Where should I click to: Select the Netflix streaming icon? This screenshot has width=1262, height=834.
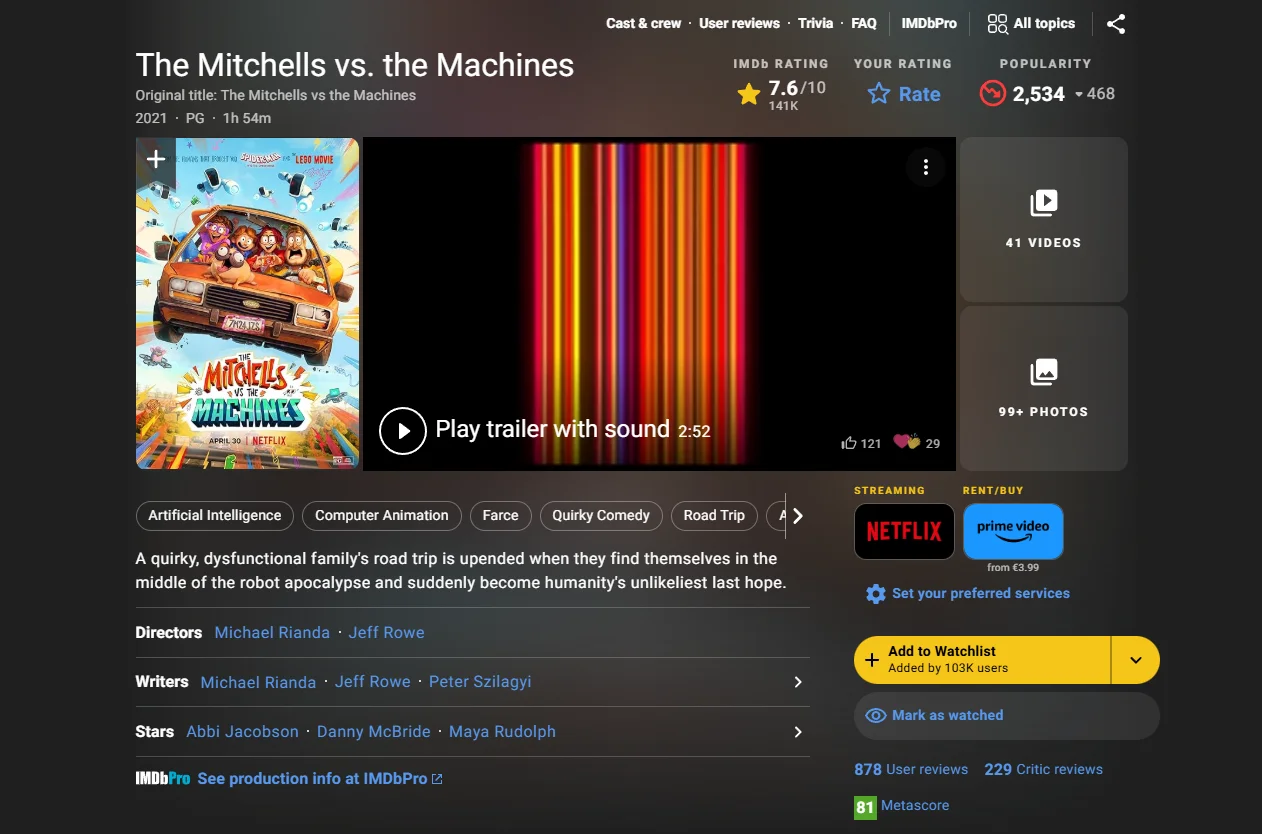tap(903, 531)
